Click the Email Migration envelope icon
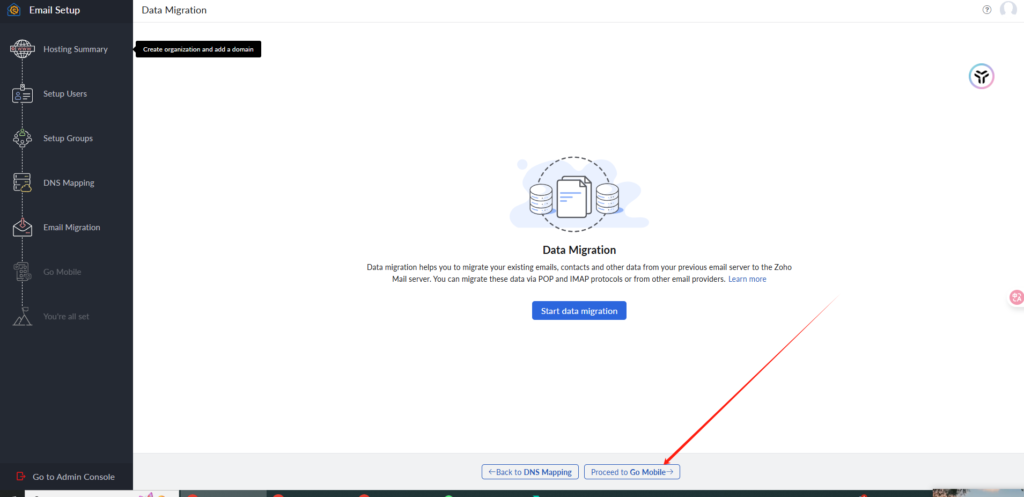 (x=22, y=227)
